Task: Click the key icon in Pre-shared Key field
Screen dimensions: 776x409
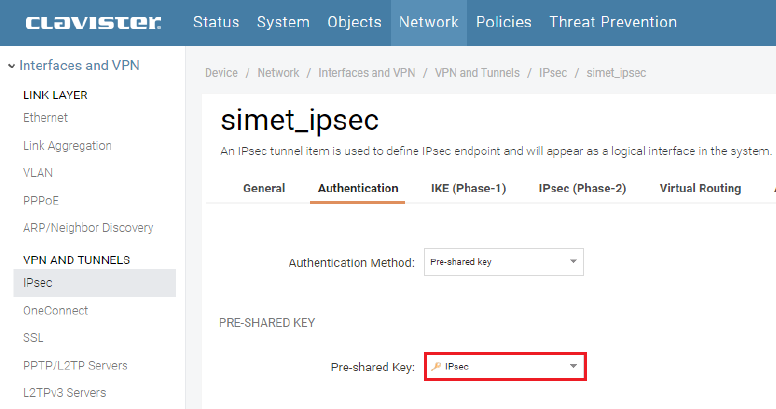Action: coord(436,367)
